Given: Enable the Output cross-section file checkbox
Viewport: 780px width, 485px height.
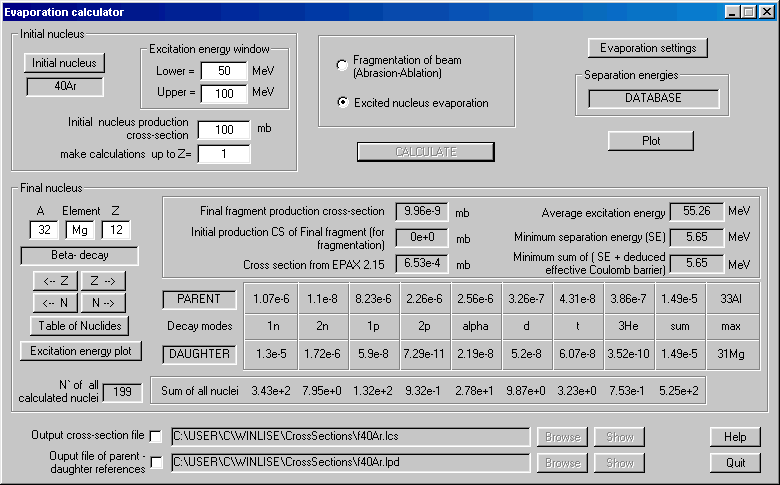Looking at the screenshot, I should (155, 436).
